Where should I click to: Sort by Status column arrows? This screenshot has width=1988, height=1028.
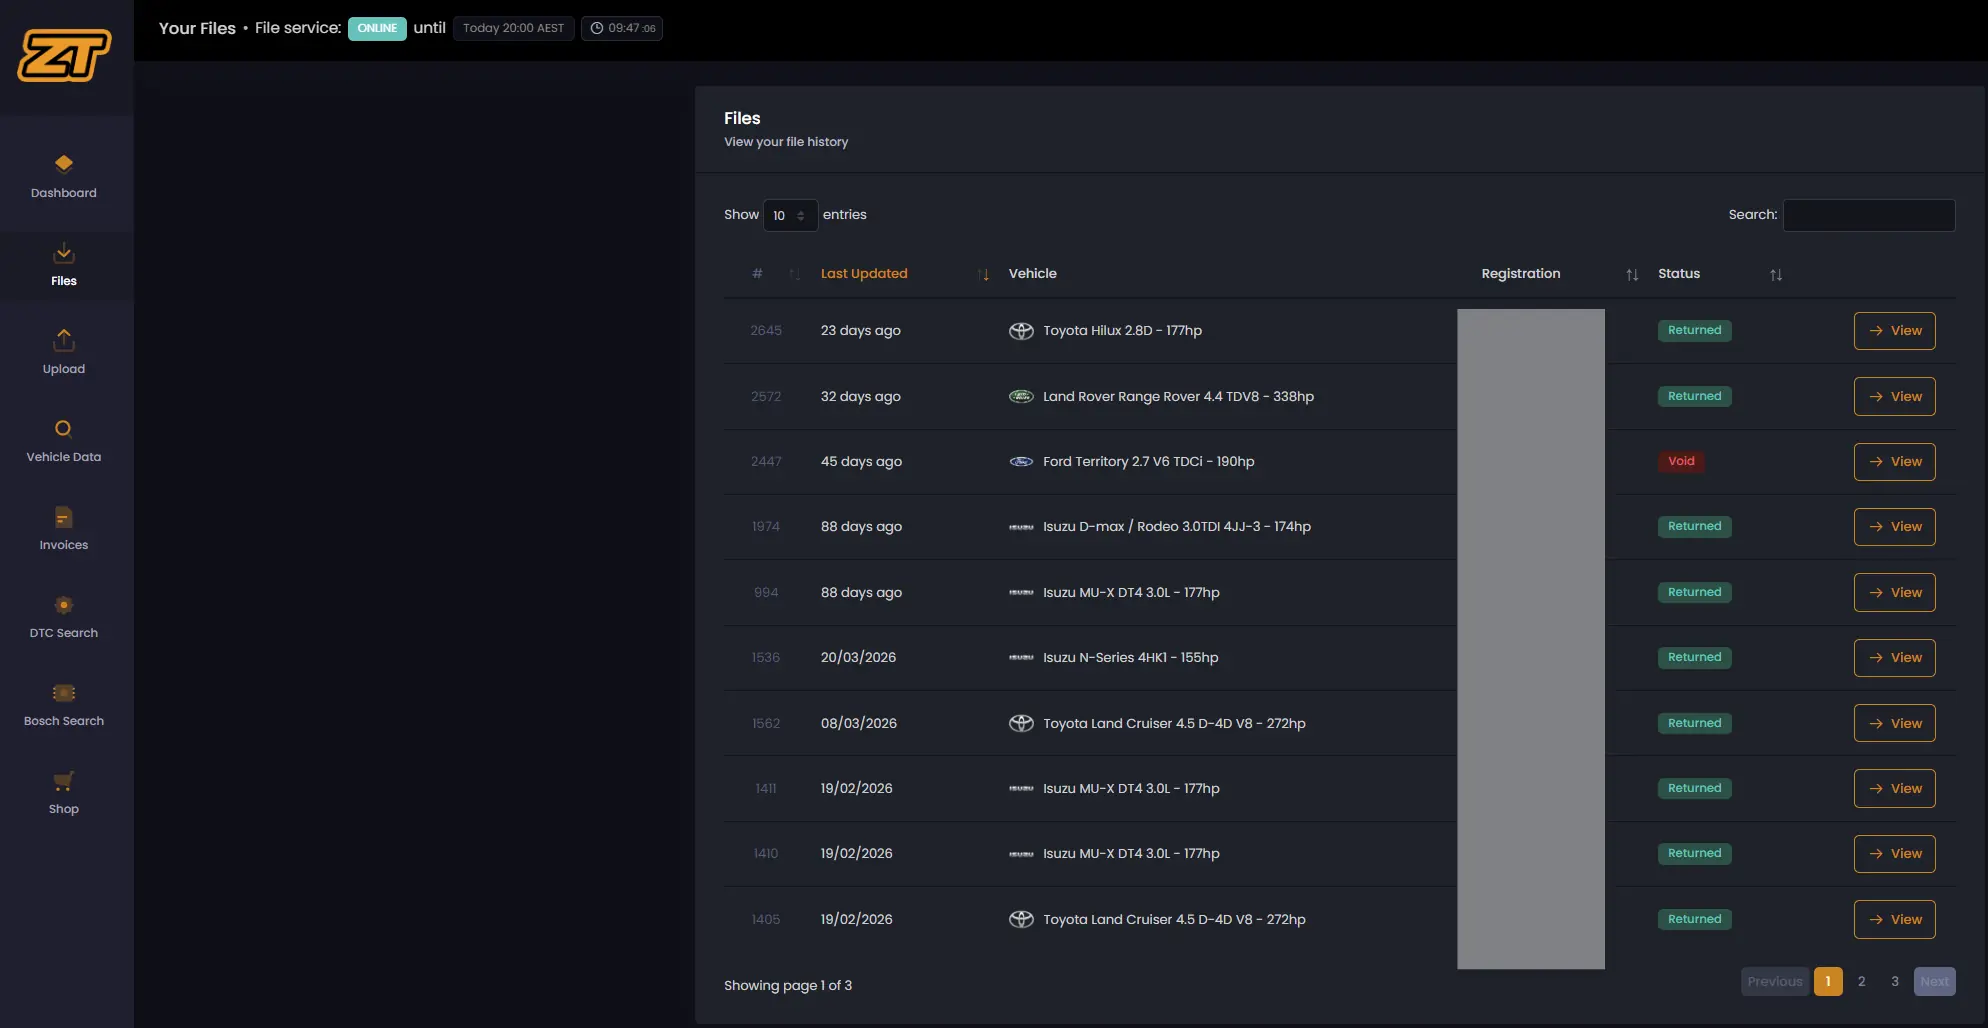click(x=1776, y=274)
